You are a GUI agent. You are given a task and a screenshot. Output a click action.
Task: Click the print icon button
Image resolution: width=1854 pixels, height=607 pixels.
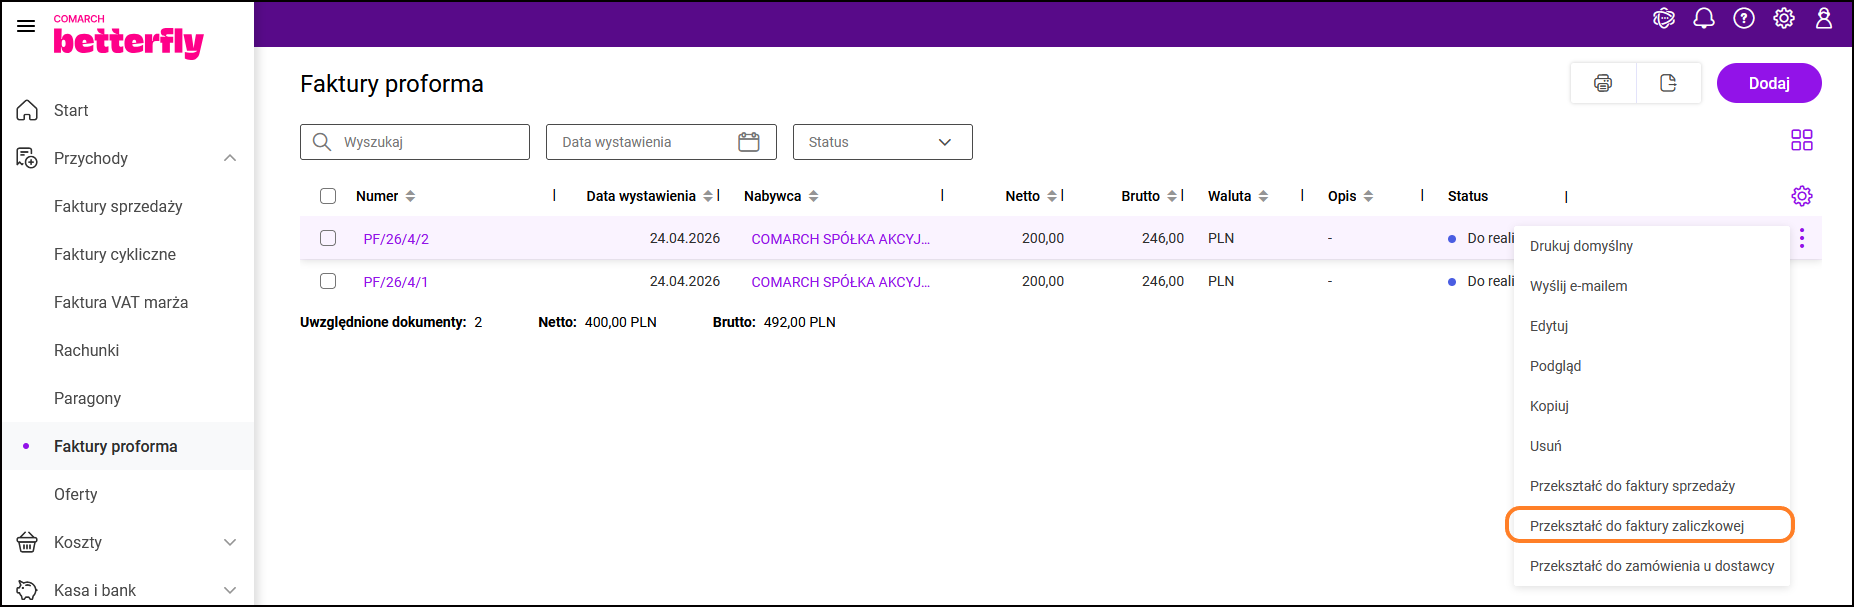pos(1603,83)
